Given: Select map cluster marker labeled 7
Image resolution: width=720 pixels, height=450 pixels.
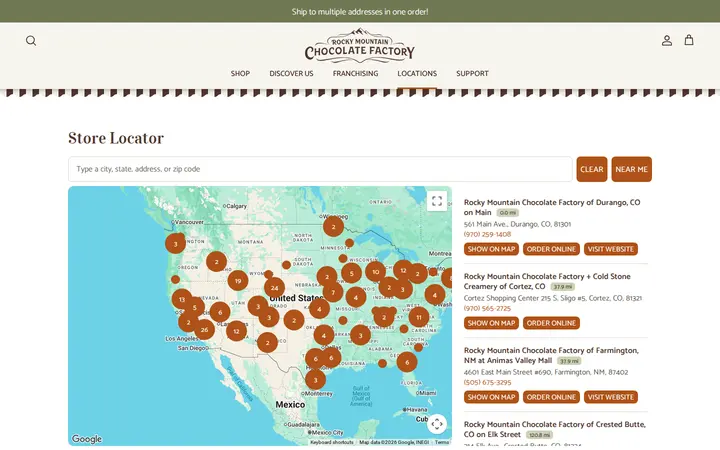Looking at the screenshot, I should coord(333,292).
